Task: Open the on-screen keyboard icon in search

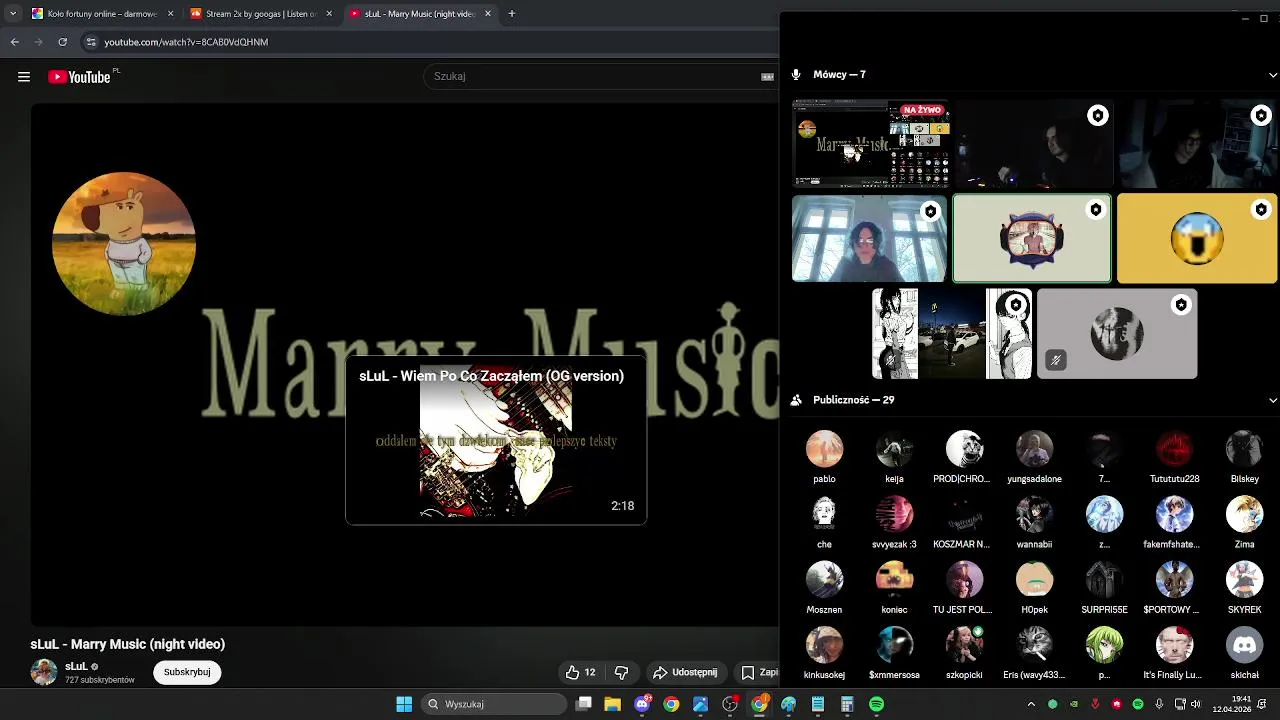Action: [x=768, y=76]
